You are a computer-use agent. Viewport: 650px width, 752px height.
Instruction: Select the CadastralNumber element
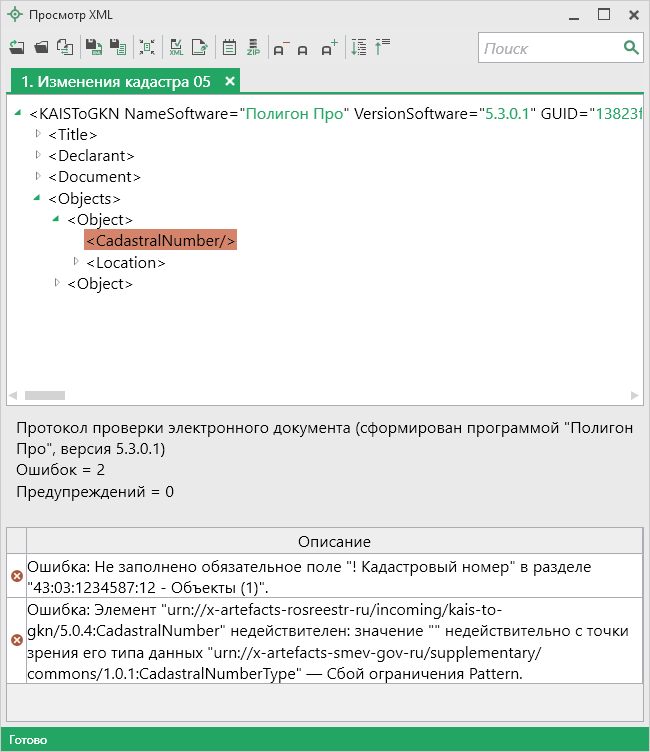coord(160,241)
